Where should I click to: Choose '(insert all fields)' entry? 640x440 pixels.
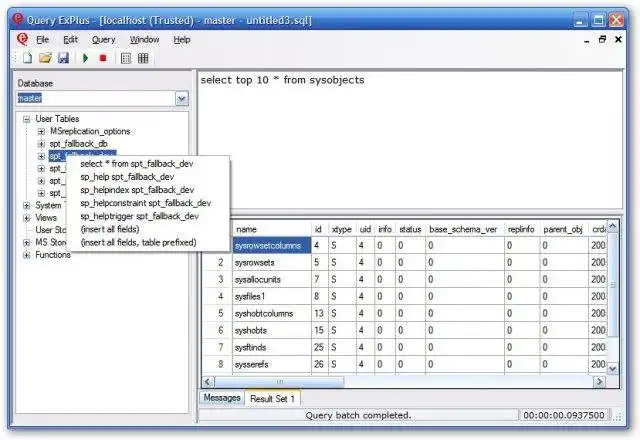click(148, 229)
